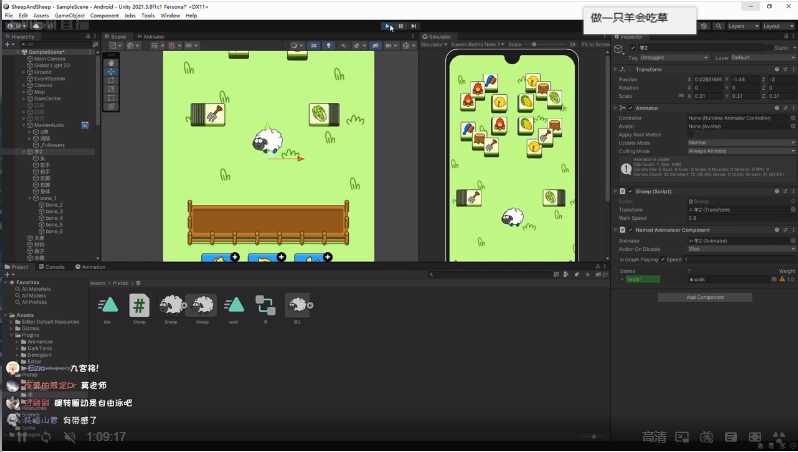798x452 pixels.
Task: Open the Window menu
Action: pos(171,16)
